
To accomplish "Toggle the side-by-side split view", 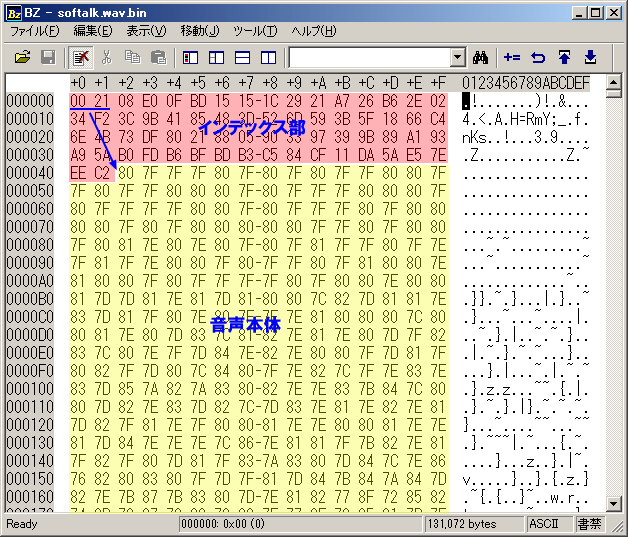I will tap(268, 58).
